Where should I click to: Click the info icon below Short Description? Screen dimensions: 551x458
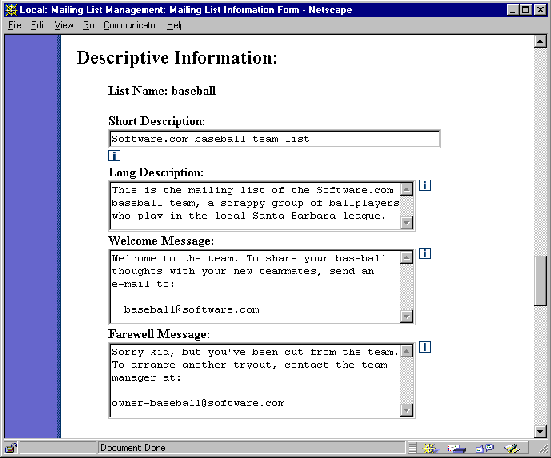coord(114,156)
